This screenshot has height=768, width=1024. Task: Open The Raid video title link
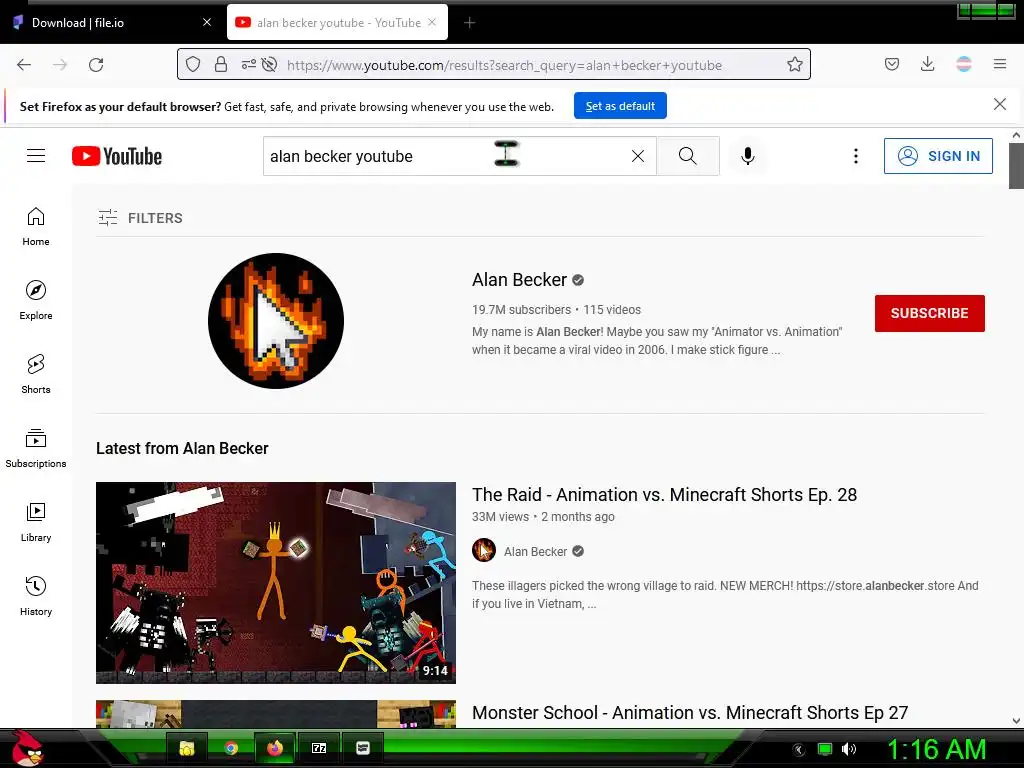coord(664,494)
